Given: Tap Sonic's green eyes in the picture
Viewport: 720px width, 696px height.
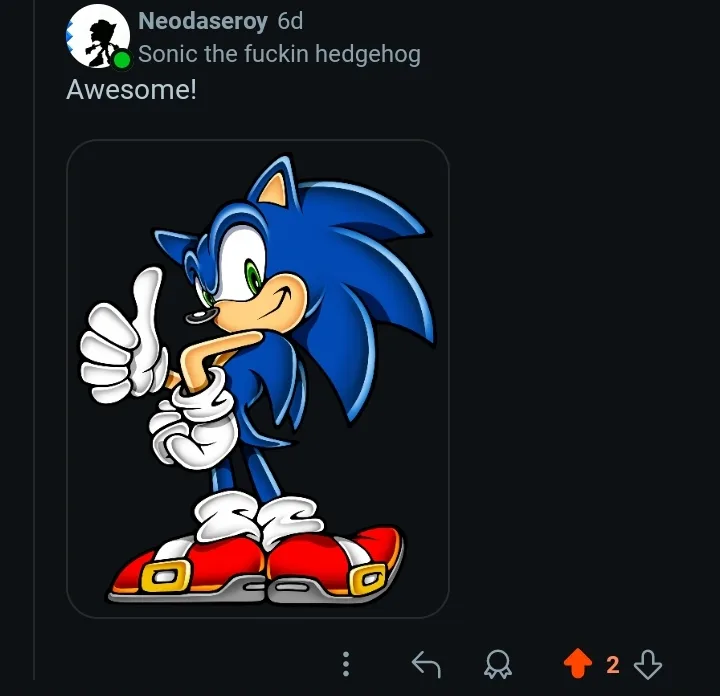Looking at the screenshot, I should point(253,277).
